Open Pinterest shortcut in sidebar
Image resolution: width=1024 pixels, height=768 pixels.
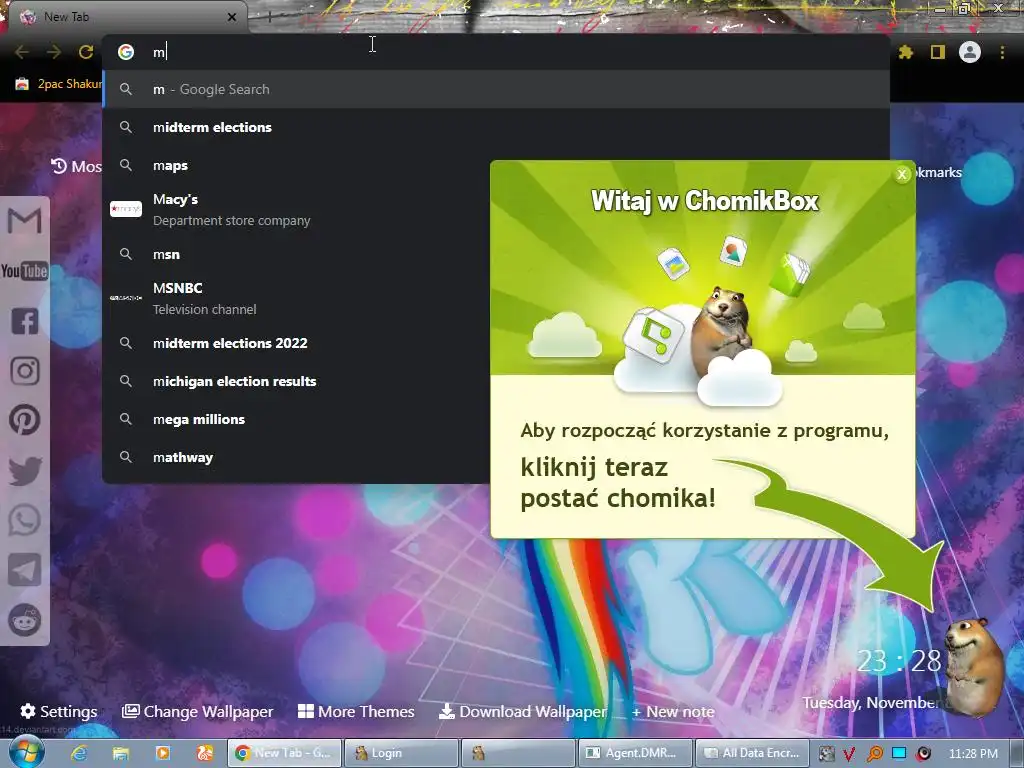point(25,420)
